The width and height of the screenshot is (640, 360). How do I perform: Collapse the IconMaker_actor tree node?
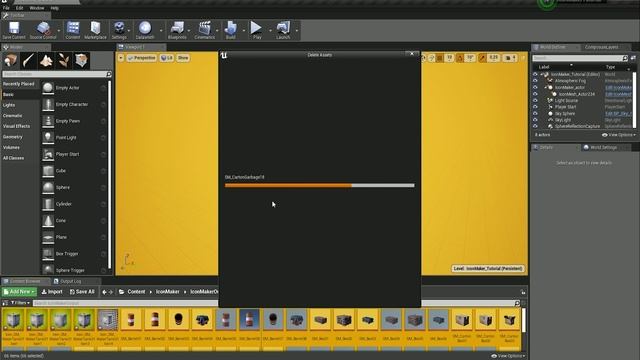546,87
